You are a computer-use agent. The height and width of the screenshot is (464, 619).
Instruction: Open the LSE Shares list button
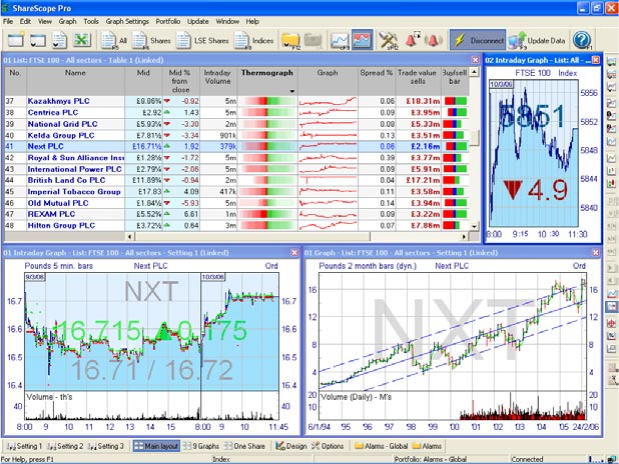click(203, 40)
